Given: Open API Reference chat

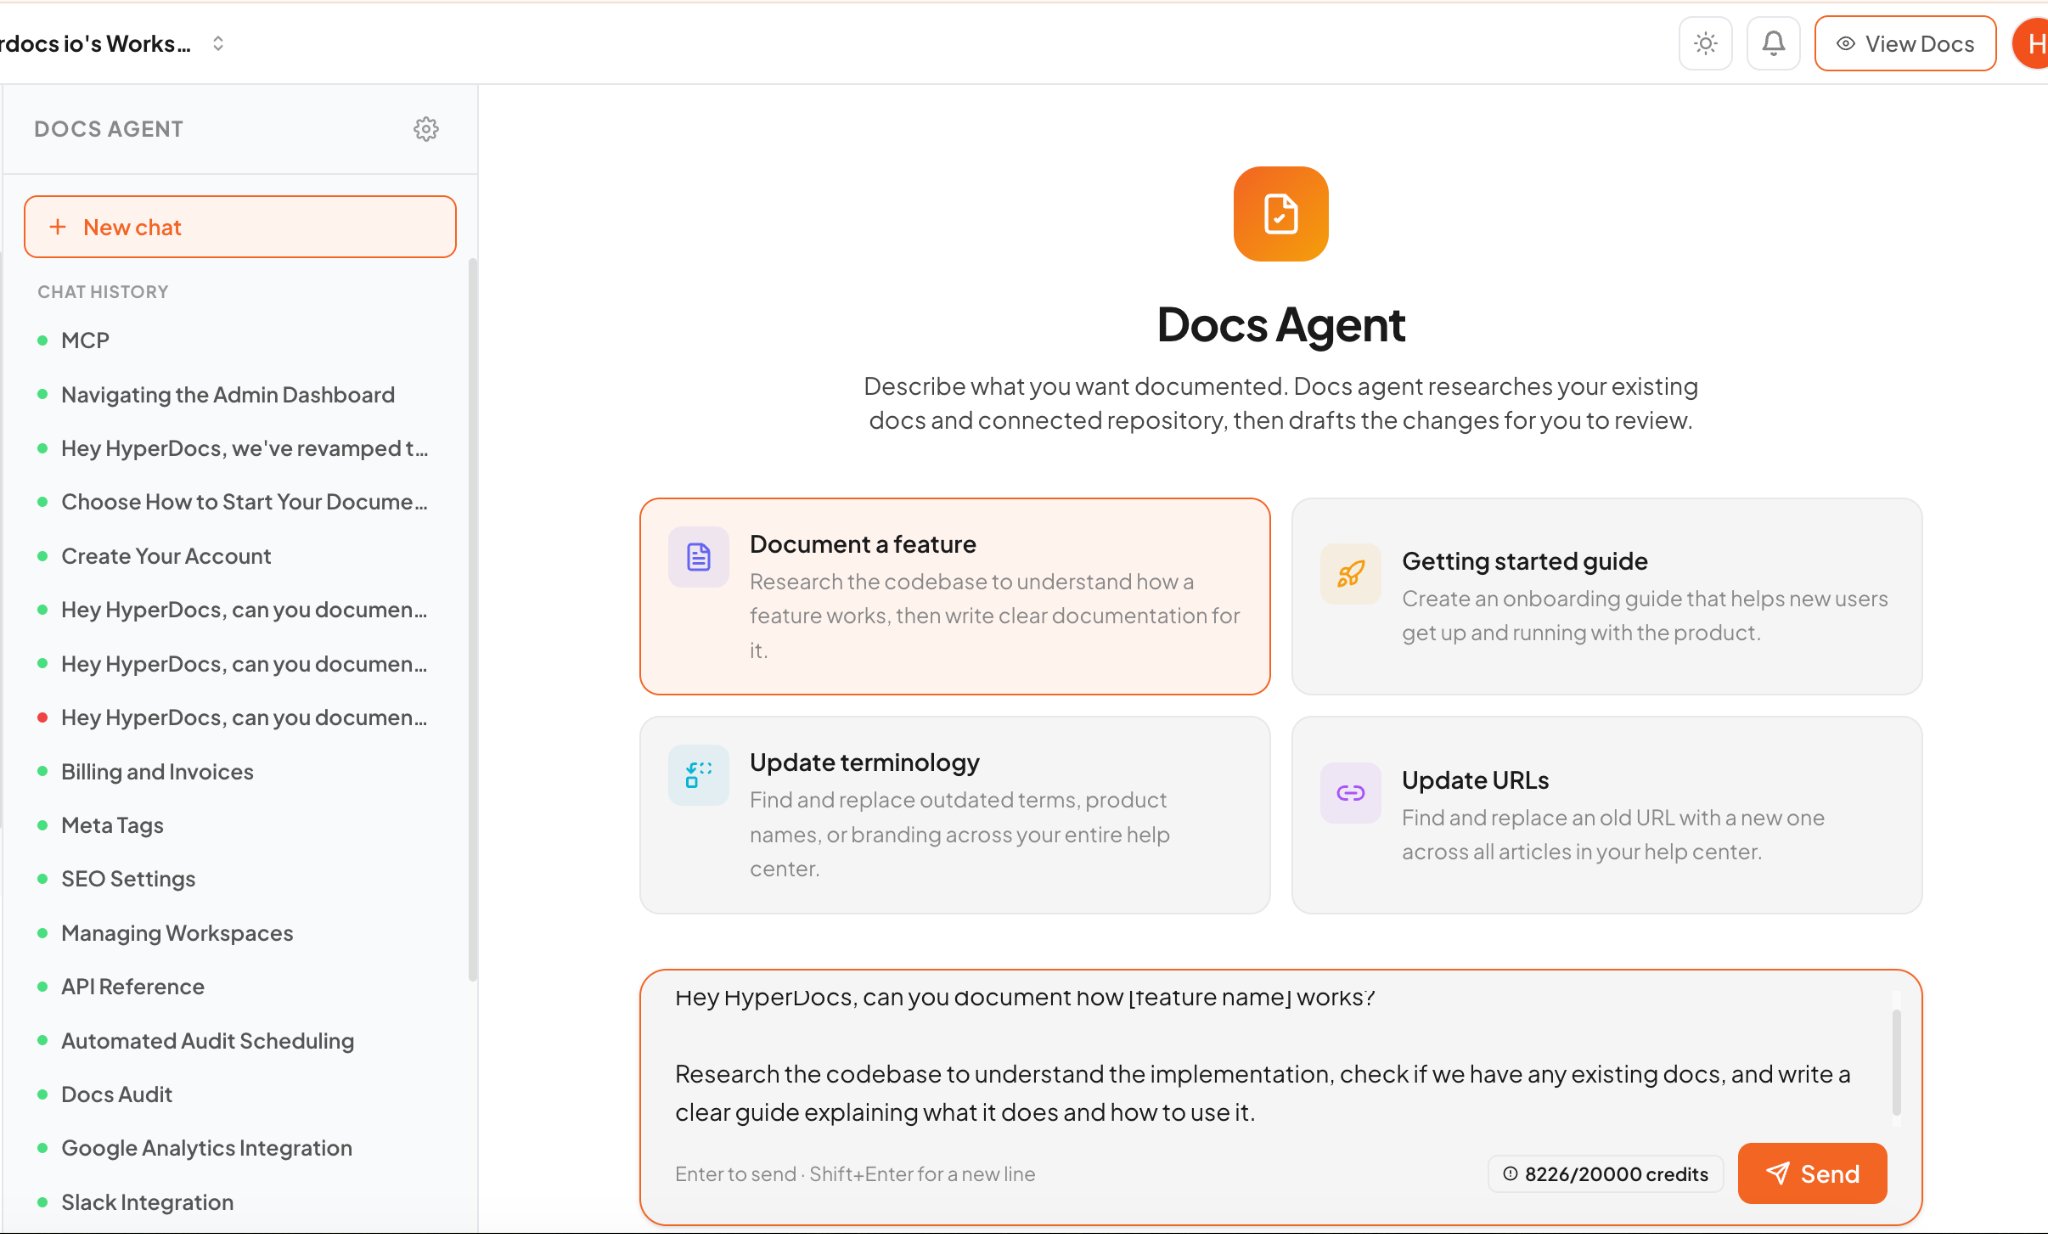Looking at the screenshot, I should coord(132,986).
